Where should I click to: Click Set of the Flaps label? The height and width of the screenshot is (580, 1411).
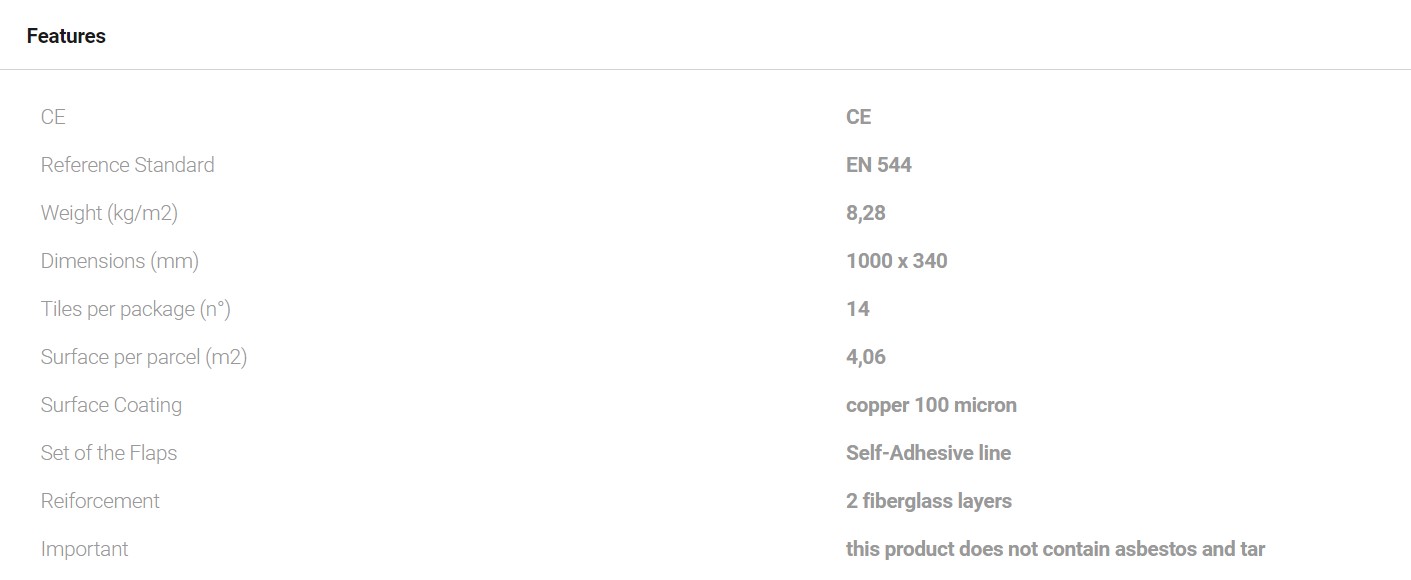tap(108, 453)
